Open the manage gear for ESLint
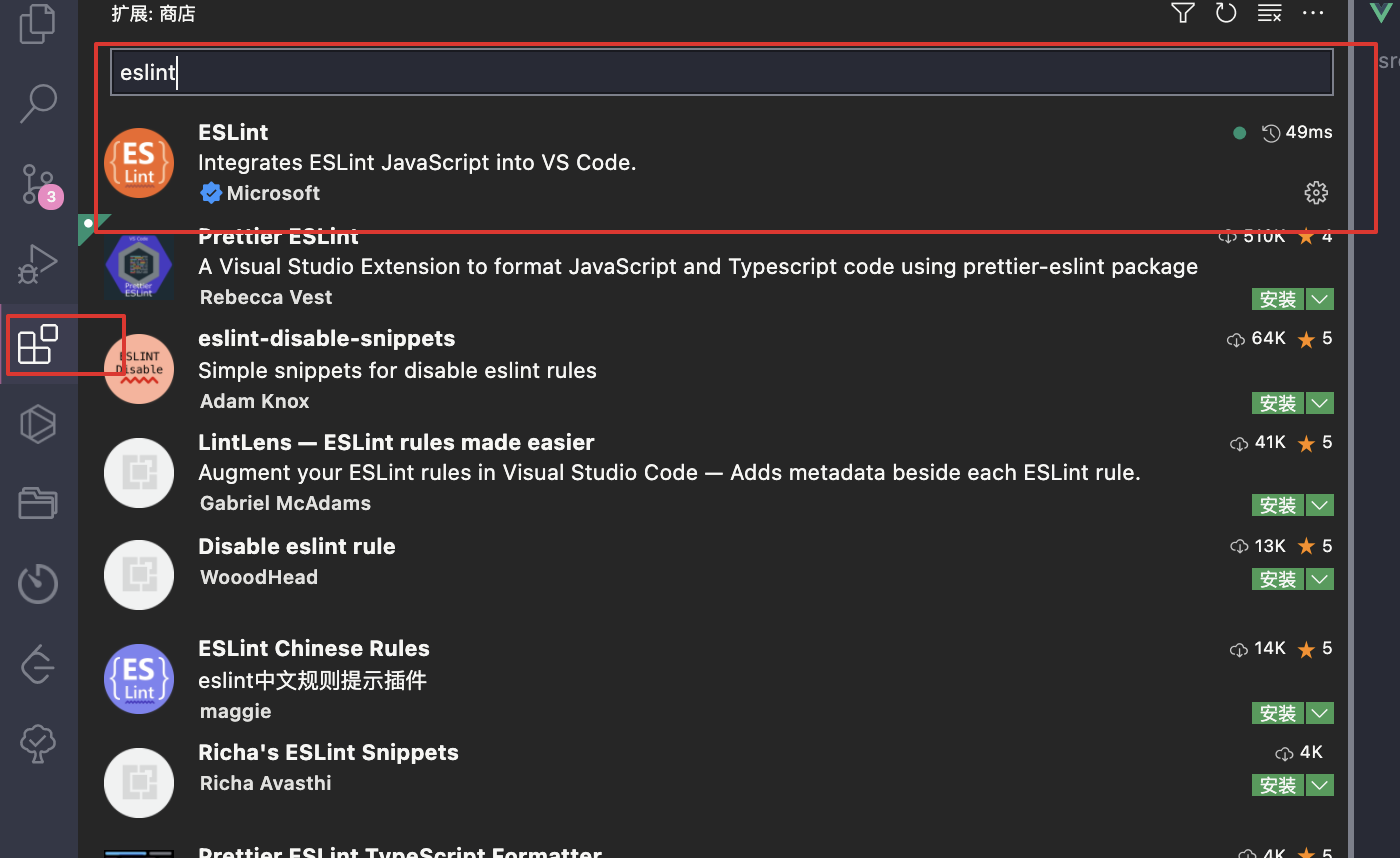The image size is (1400, 858). click(1316, 193)
